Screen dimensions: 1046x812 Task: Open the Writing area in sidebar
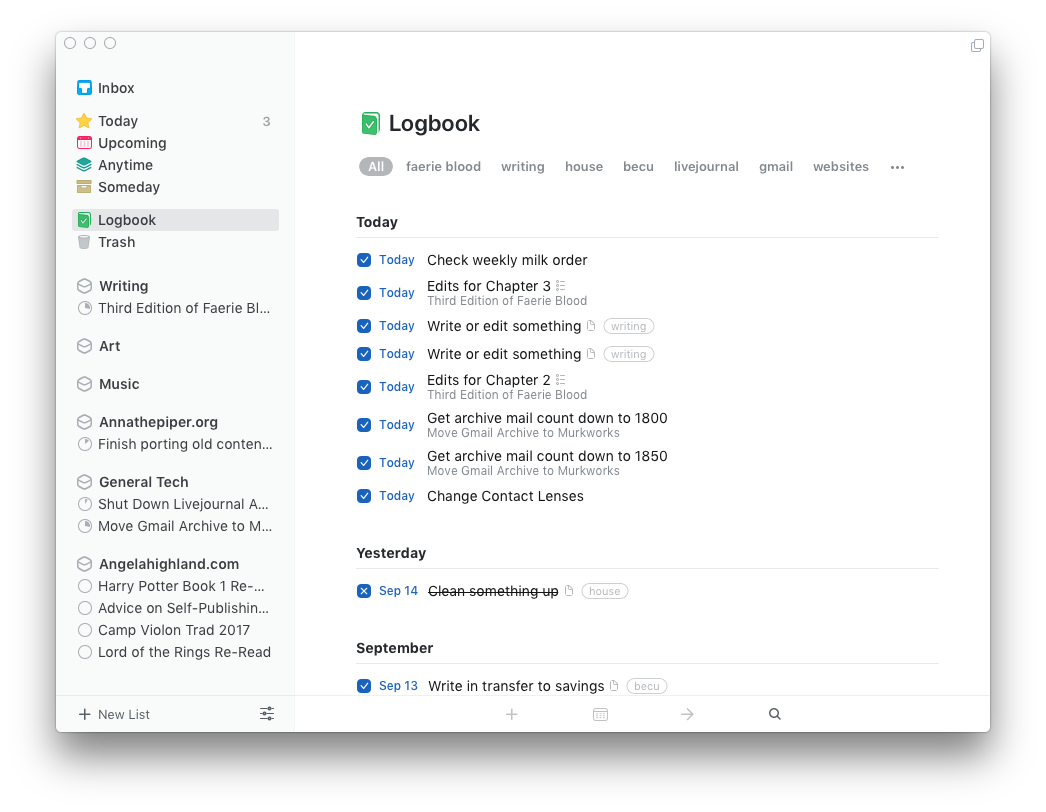(x=123, y=286)
